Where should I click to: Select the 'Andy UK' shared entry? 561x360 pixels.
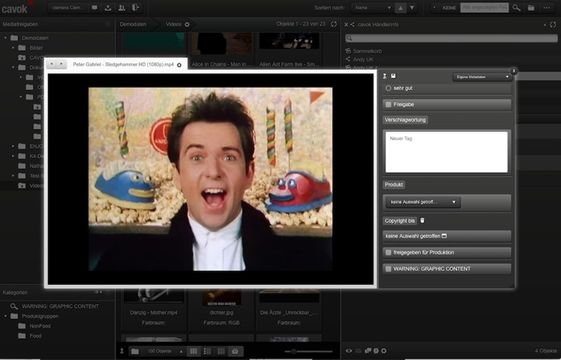tap(363, 59)
